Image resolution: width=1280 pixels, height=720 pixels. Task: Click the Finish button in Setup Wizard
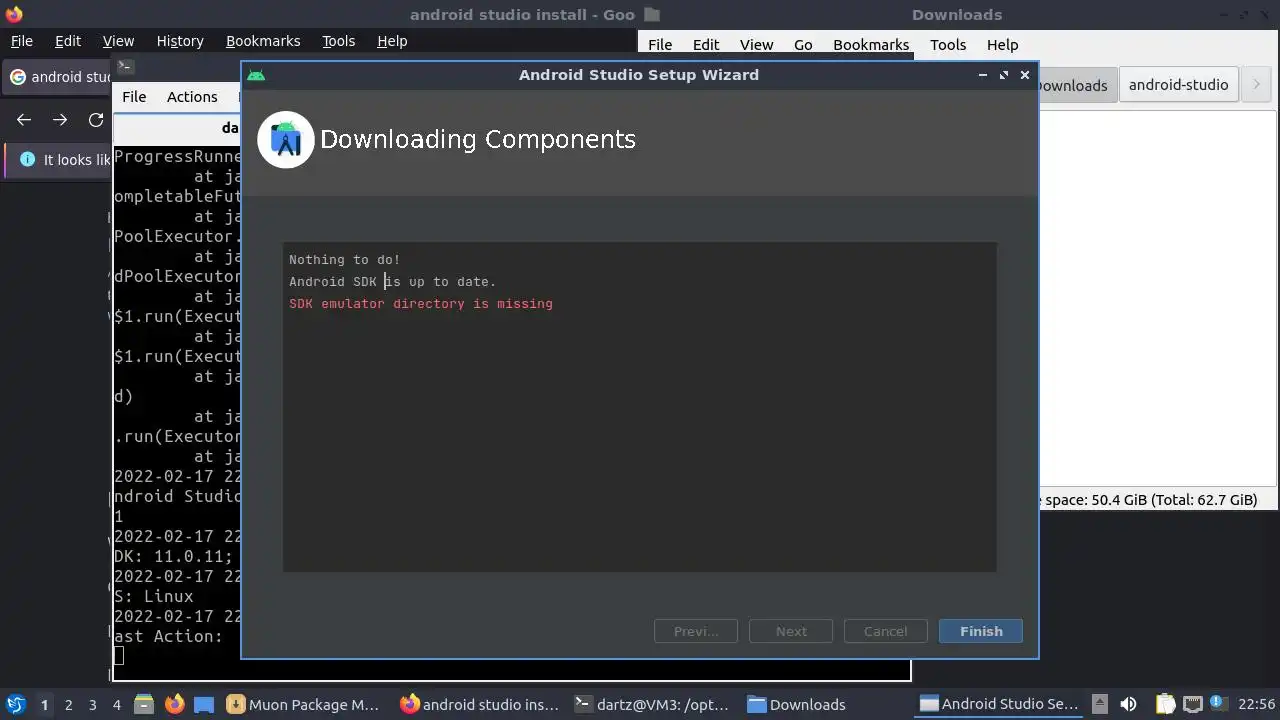point(980,631)
